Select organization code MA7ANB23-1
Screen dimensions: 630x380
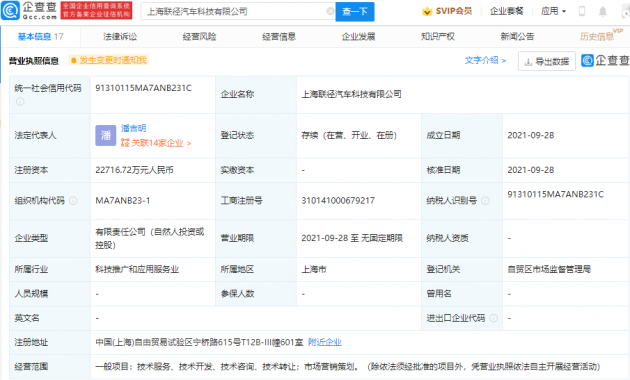123,200
